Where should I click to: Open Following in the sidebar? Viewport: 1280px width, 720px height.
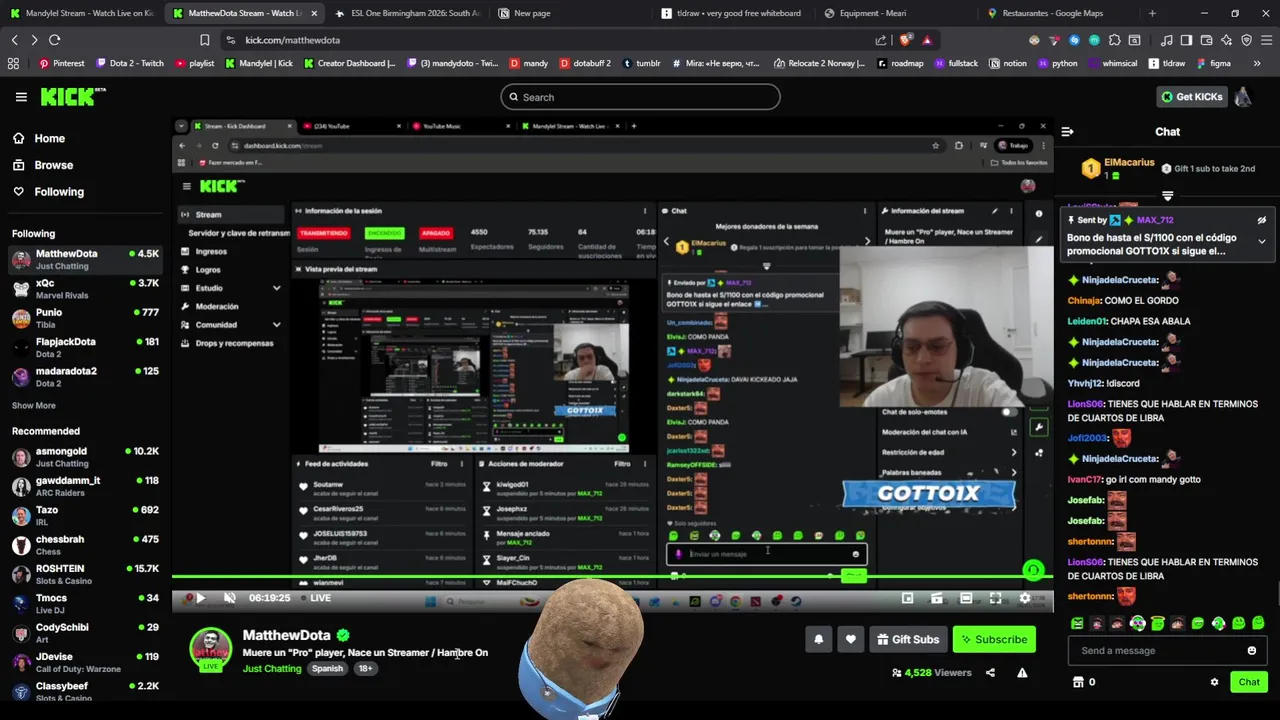pyautogui.click(x=48, y=192)
